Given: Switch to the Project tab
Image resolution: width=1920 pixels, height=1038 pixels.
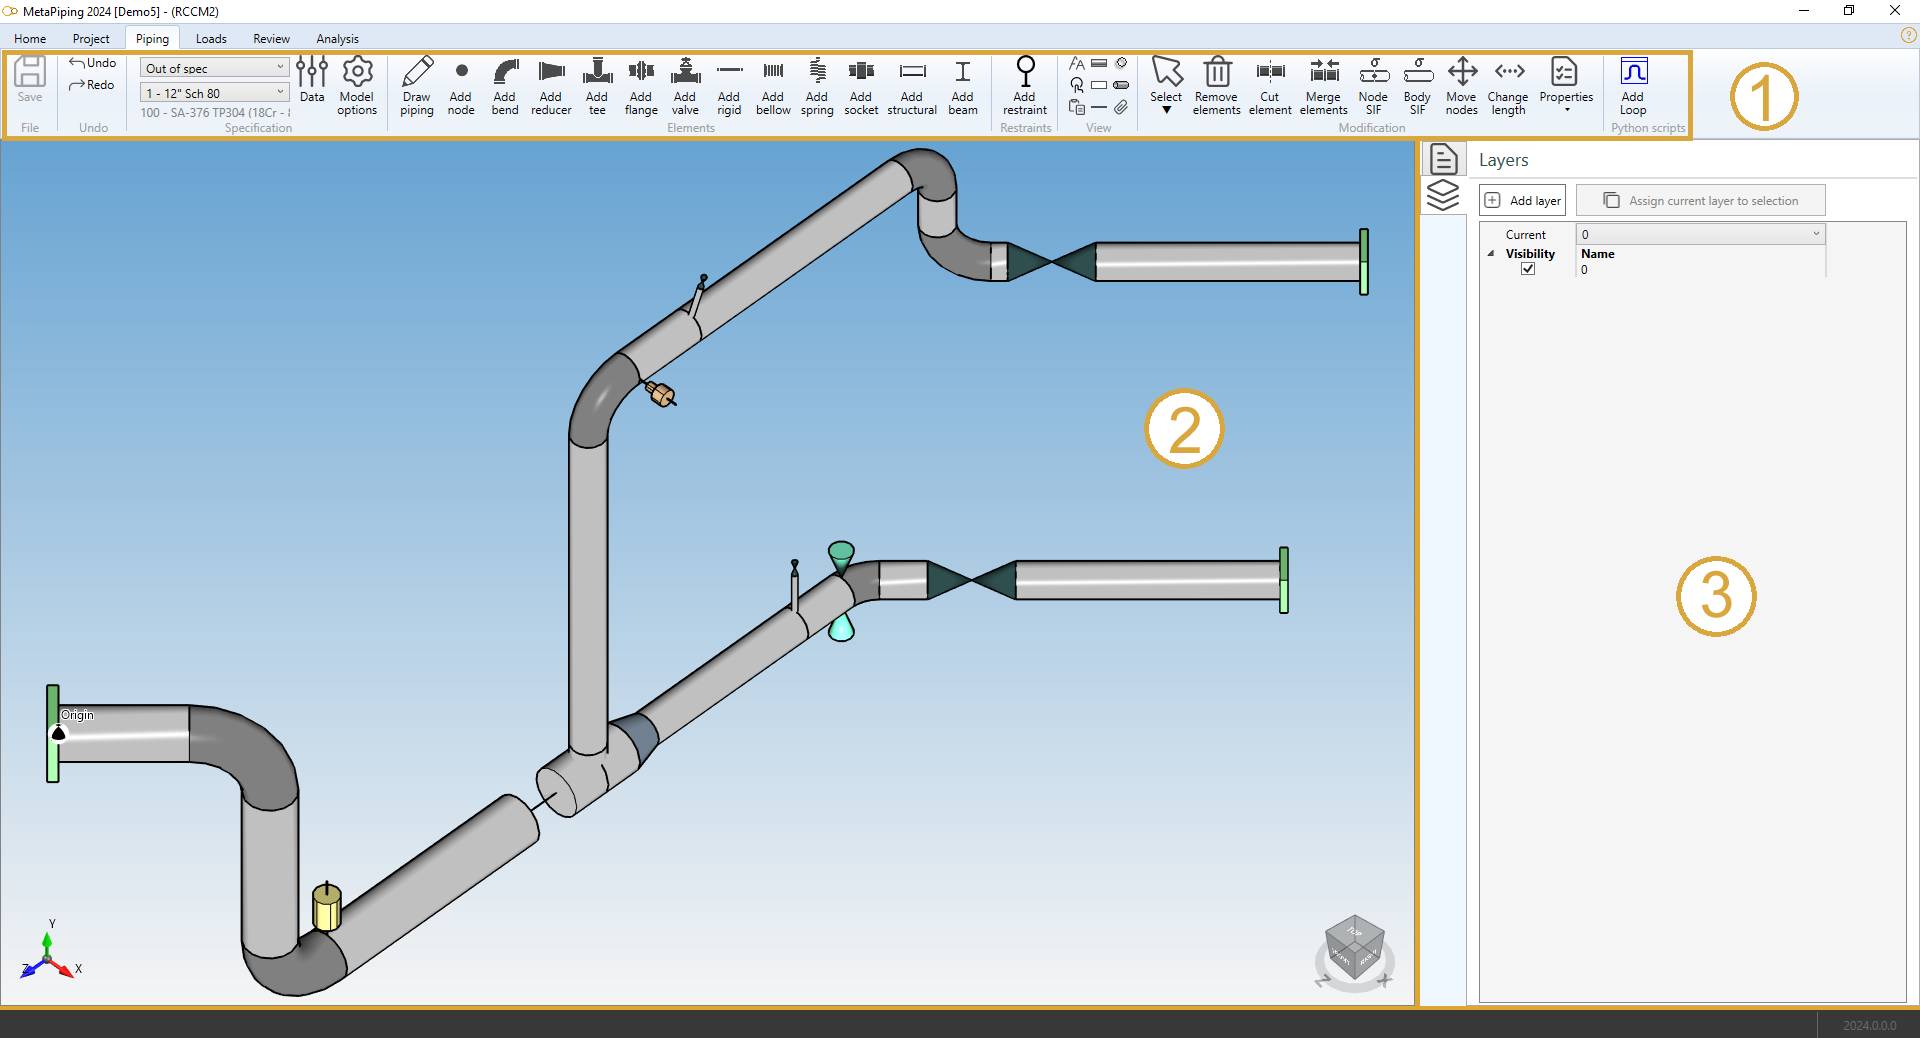Looking at the screenshot, I should click(91, 39).
